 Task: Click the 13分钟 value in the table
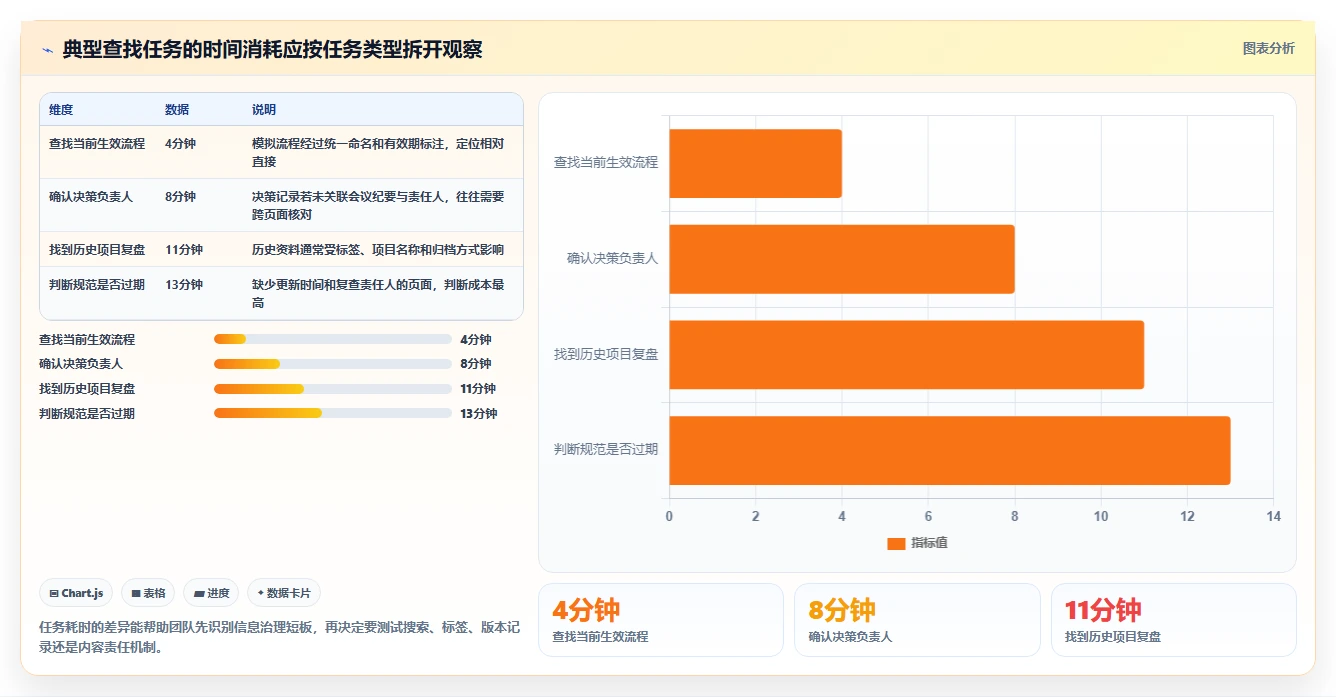(x=184, y=284)
